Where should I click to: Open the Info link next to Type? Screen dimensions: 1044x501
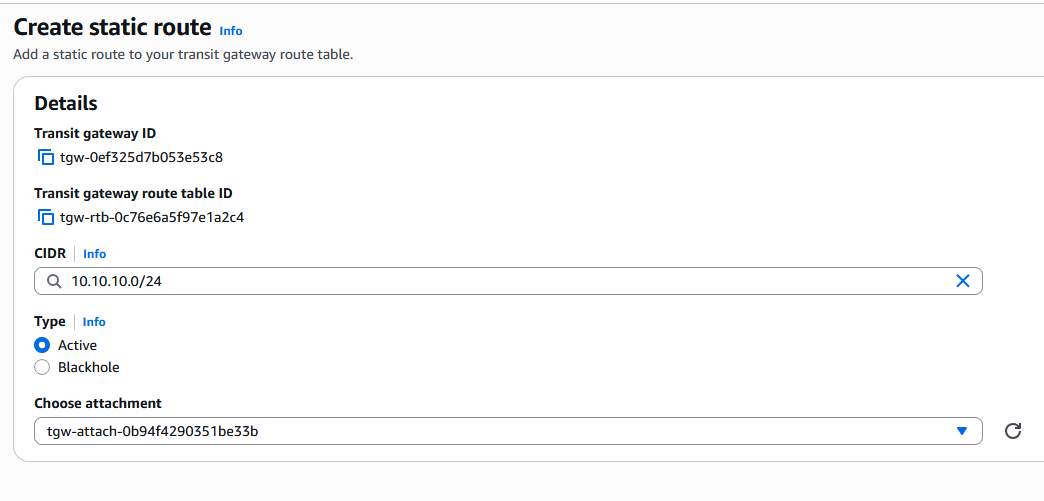click(x=94, y=322)
